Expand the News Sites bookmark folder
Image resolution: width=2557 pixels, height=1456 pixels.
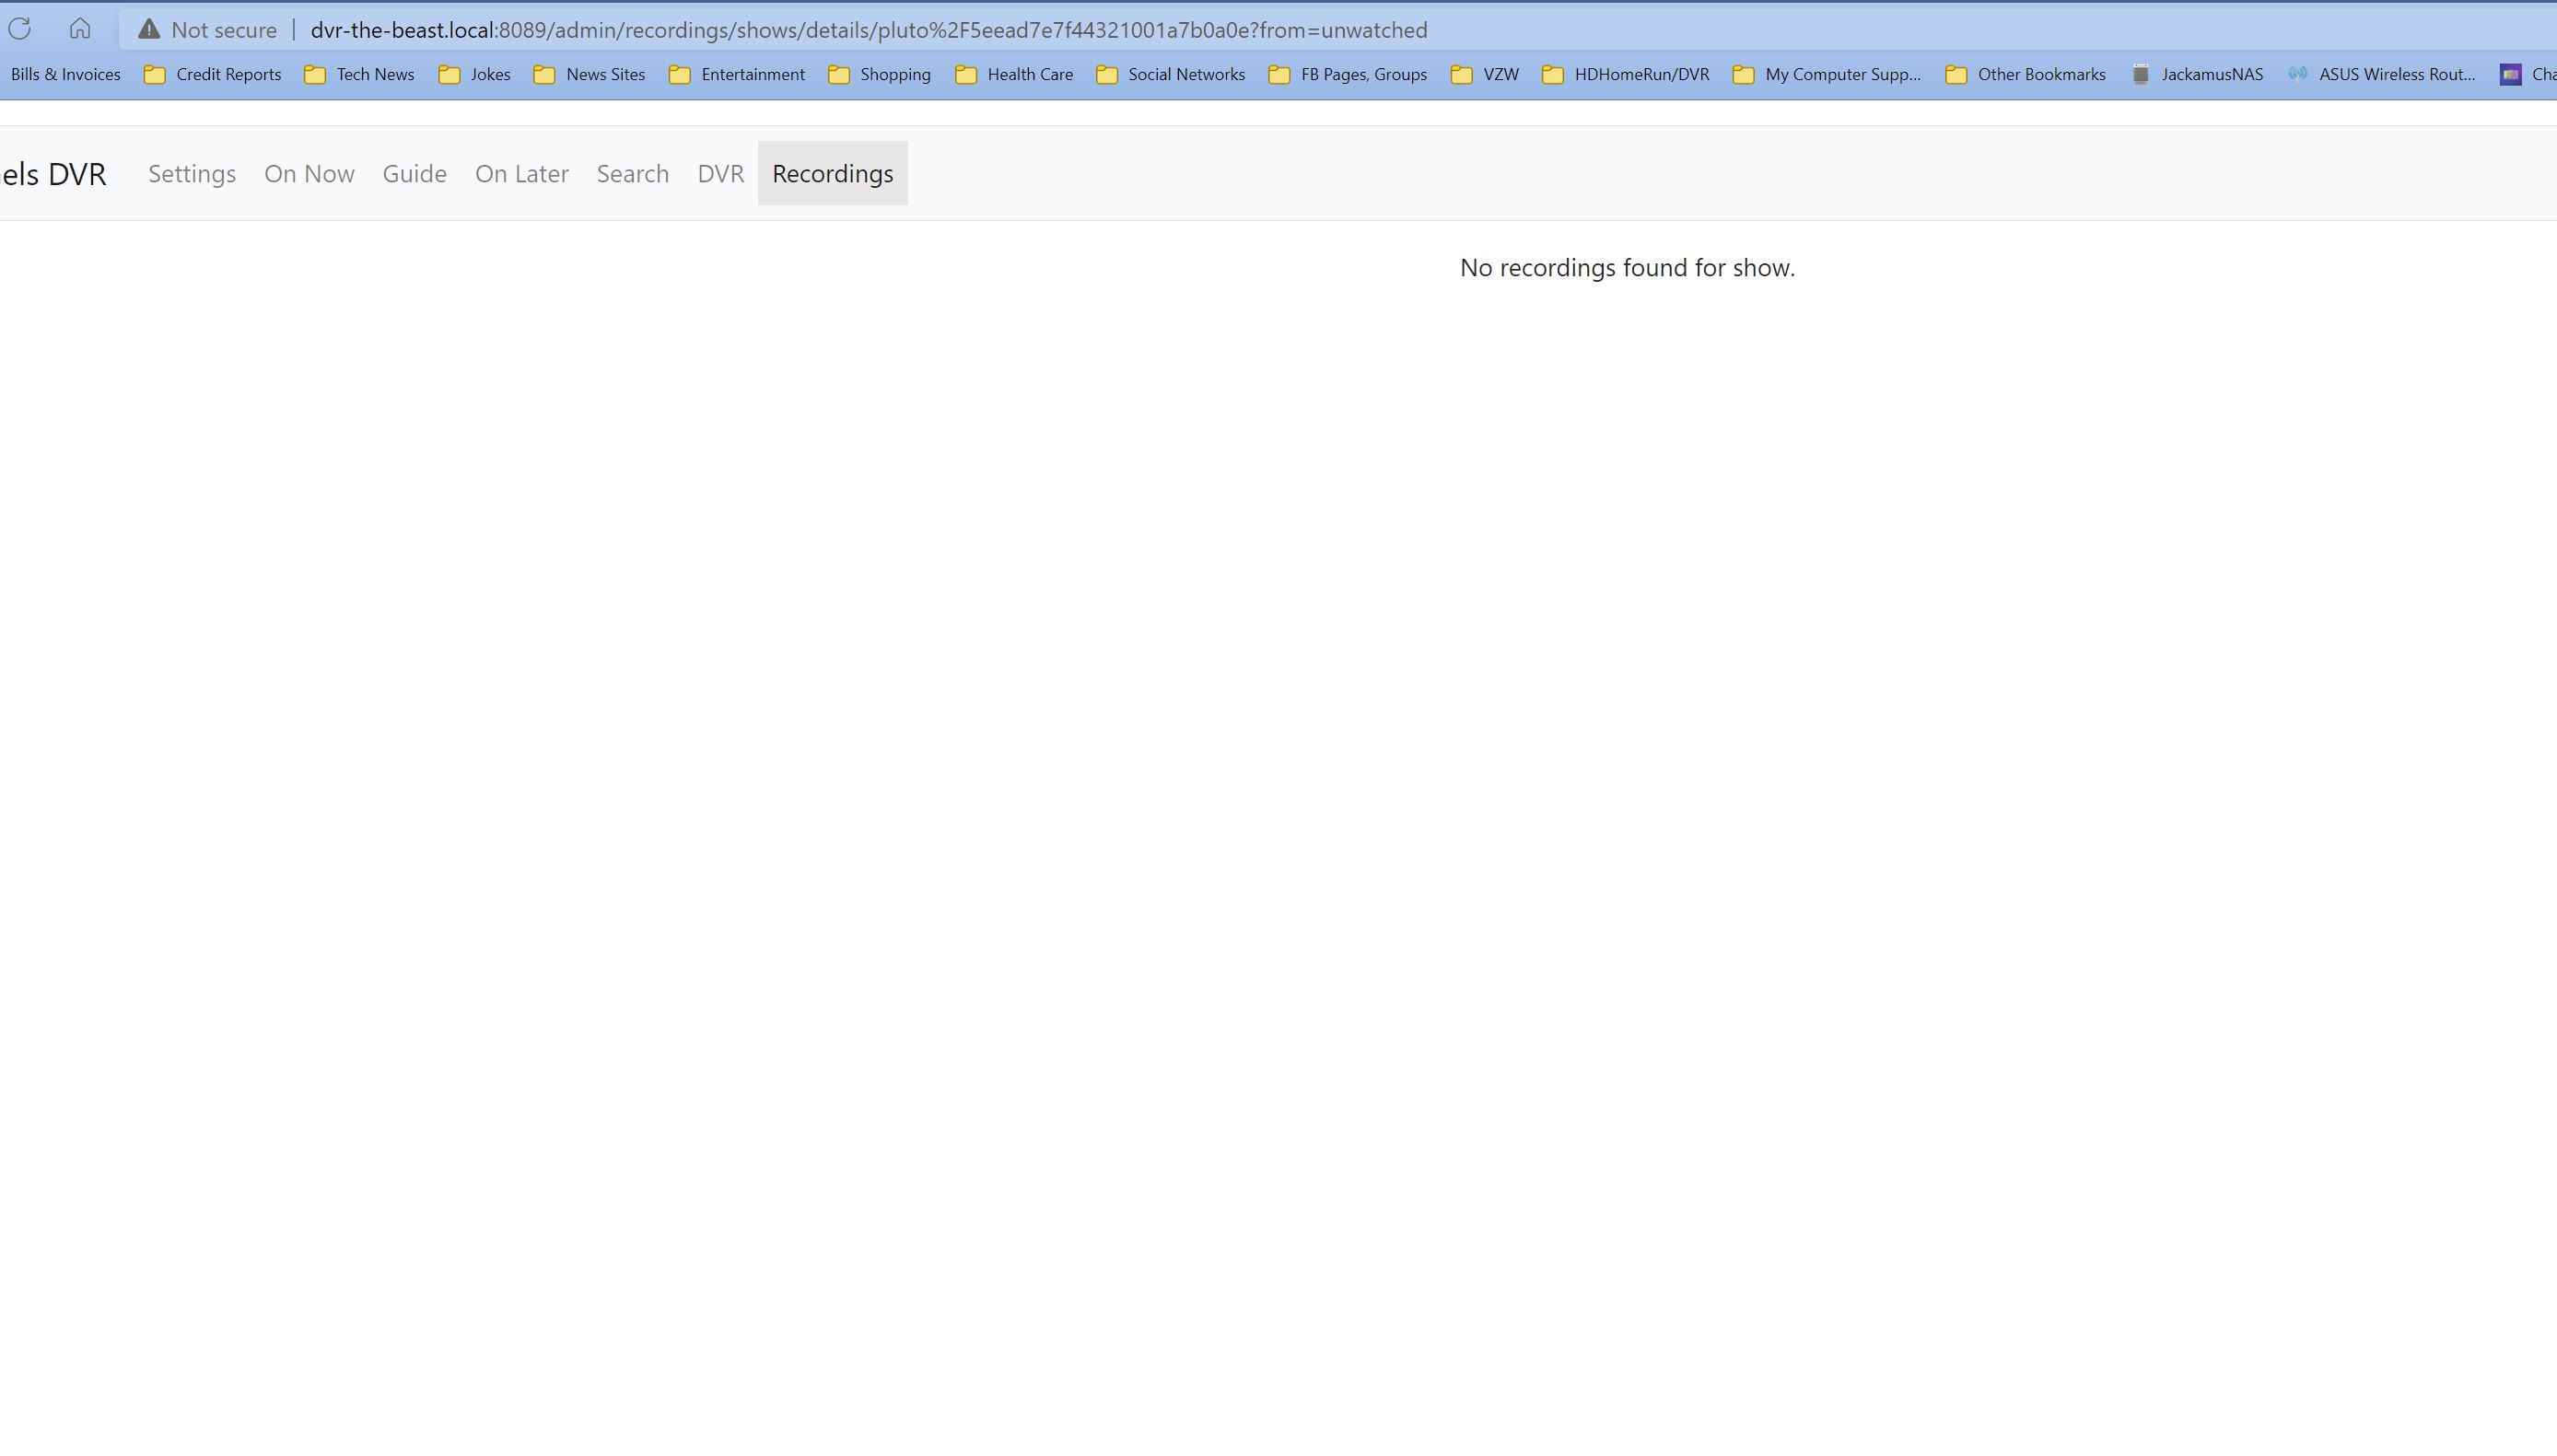point(590,74)
